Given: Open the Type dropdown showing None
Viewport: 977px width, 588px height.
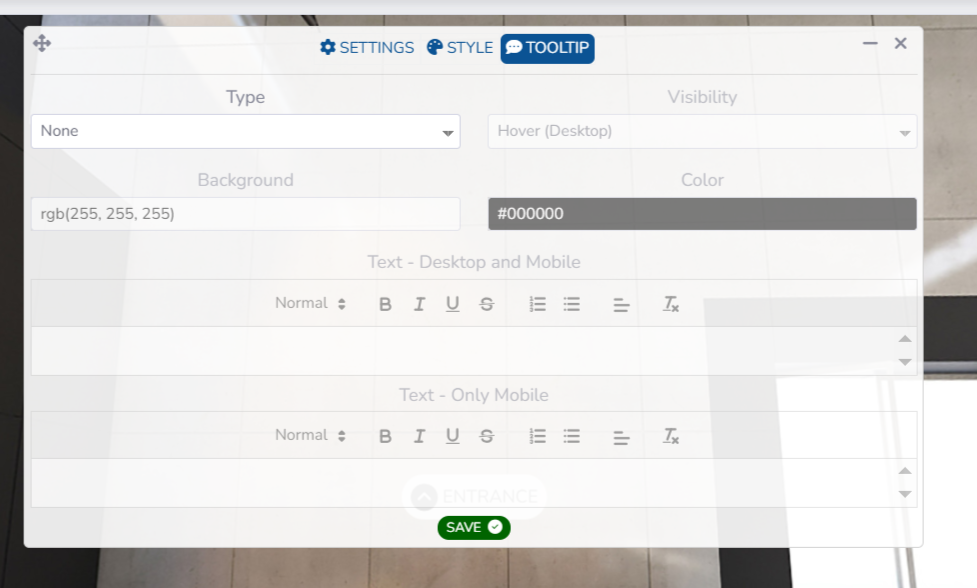Looking at the screenshot, I should (245, 131).
